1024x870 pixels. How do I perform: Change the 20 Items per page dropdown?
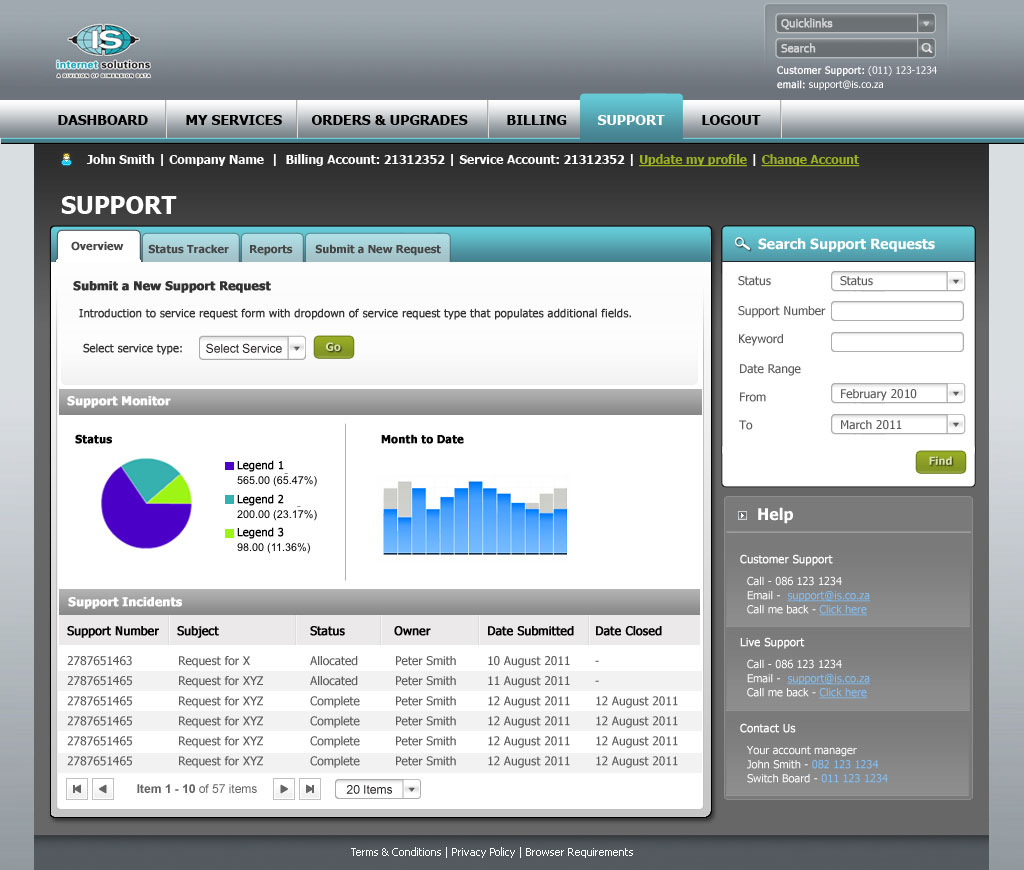[411, 789]
